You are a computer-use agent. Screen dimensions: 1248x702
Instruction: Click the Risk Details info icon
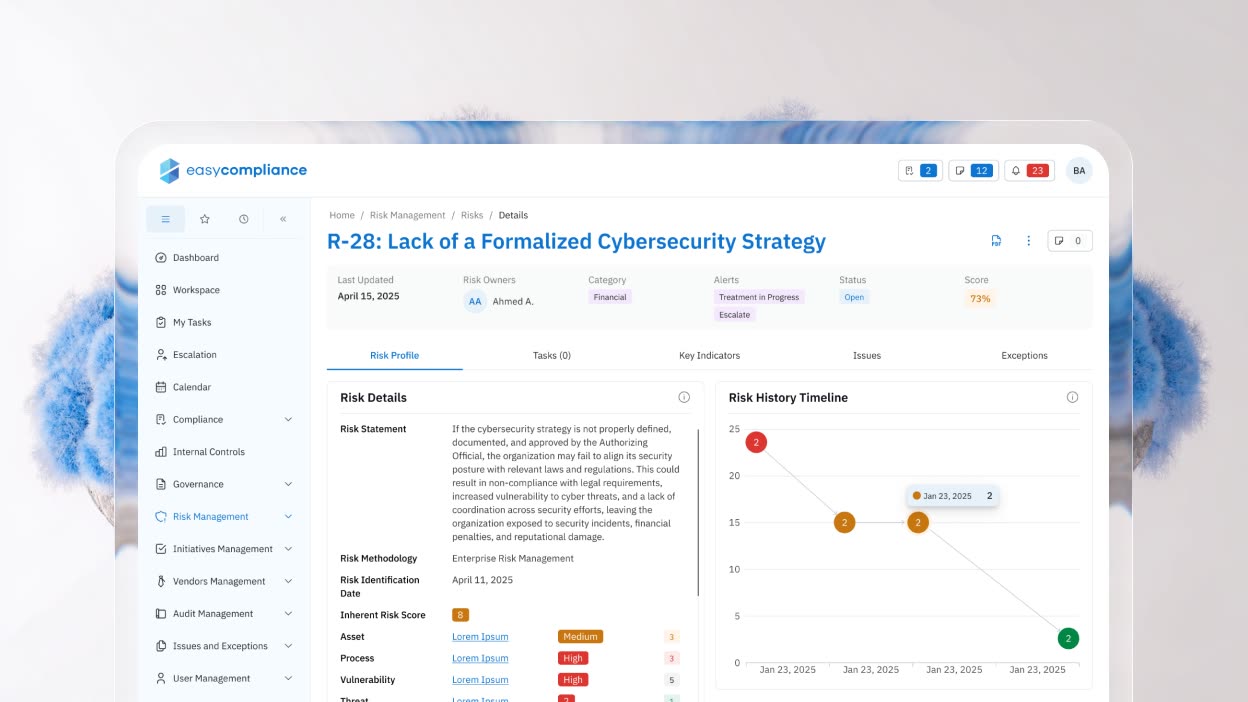(684, 397)
